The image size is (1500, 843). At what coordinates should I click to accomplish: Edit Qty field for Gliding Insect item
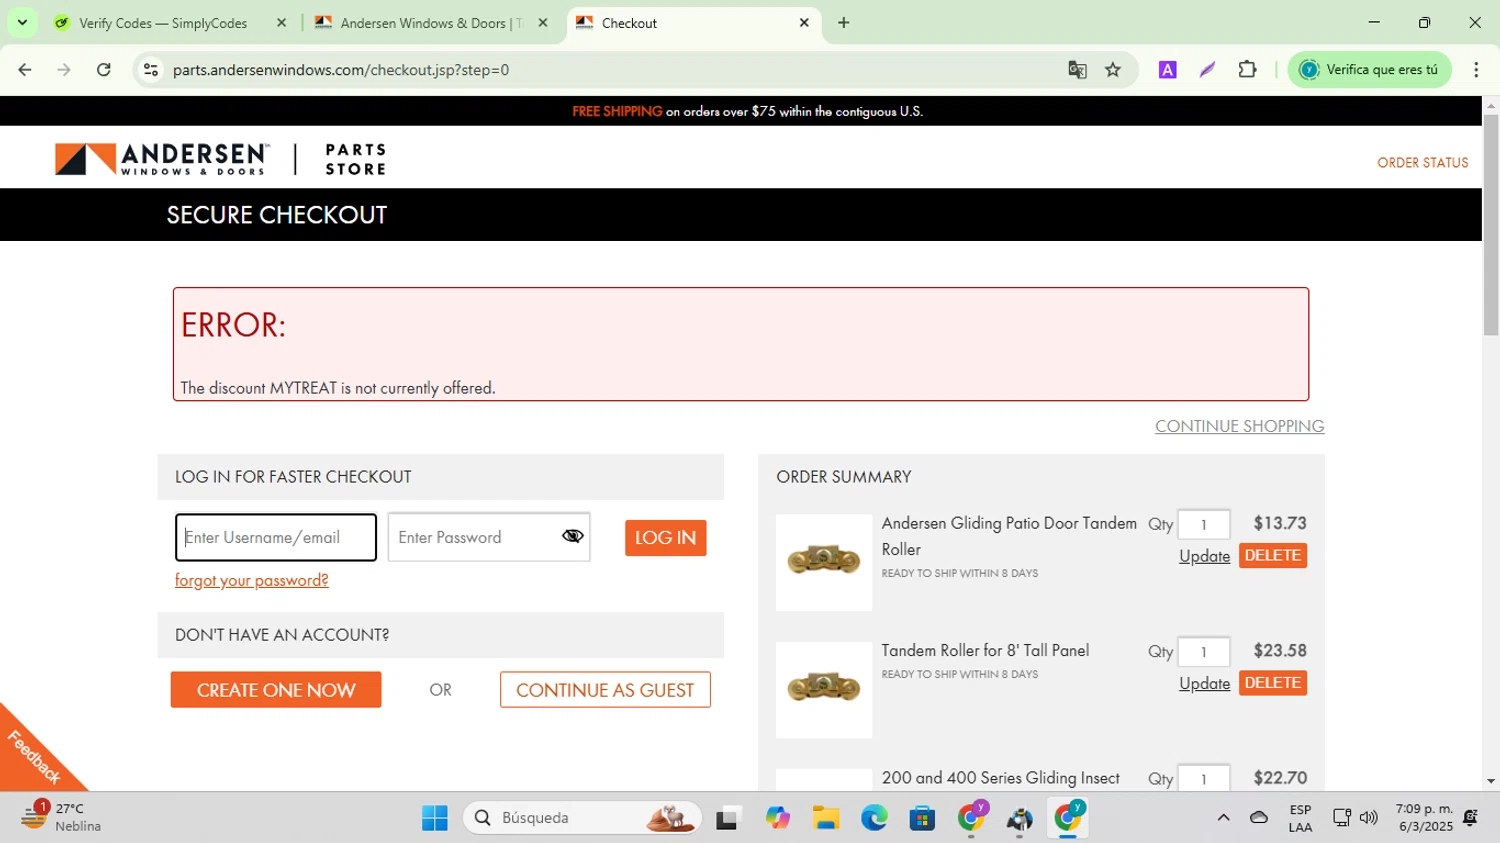(1203, 778)
